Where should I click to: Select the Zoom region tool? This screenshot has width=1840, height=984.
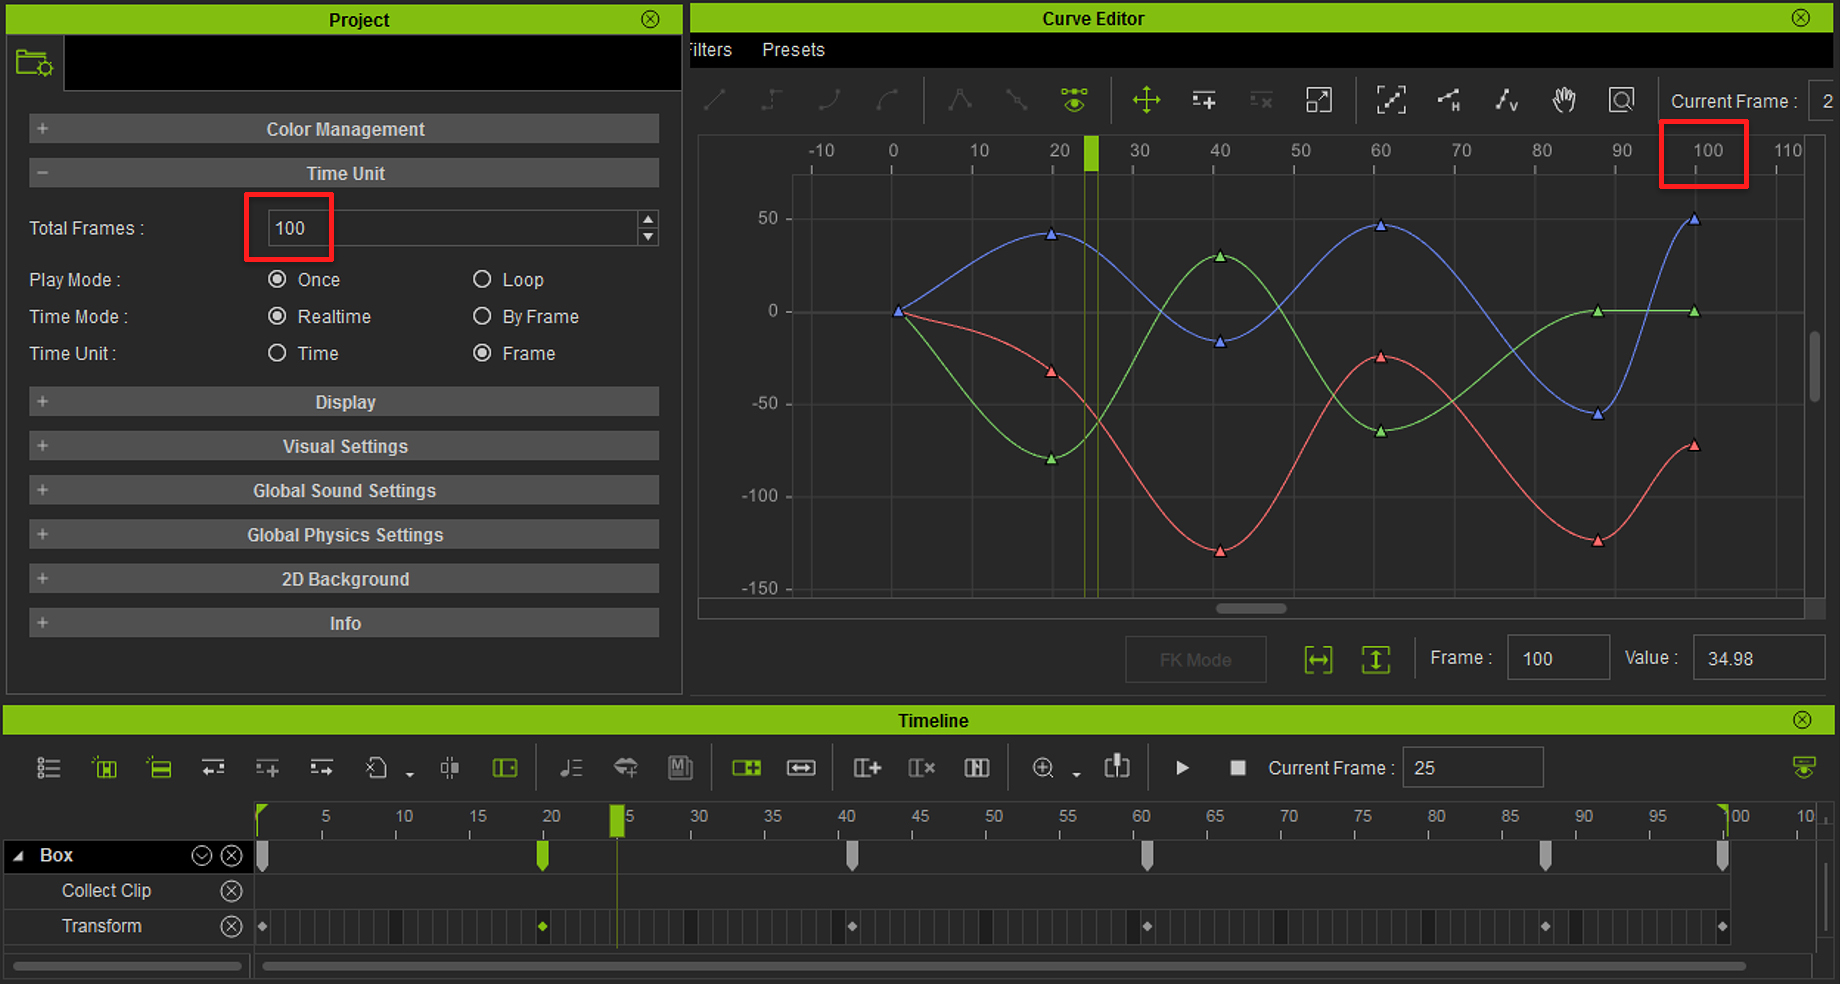pos(1621,99)
